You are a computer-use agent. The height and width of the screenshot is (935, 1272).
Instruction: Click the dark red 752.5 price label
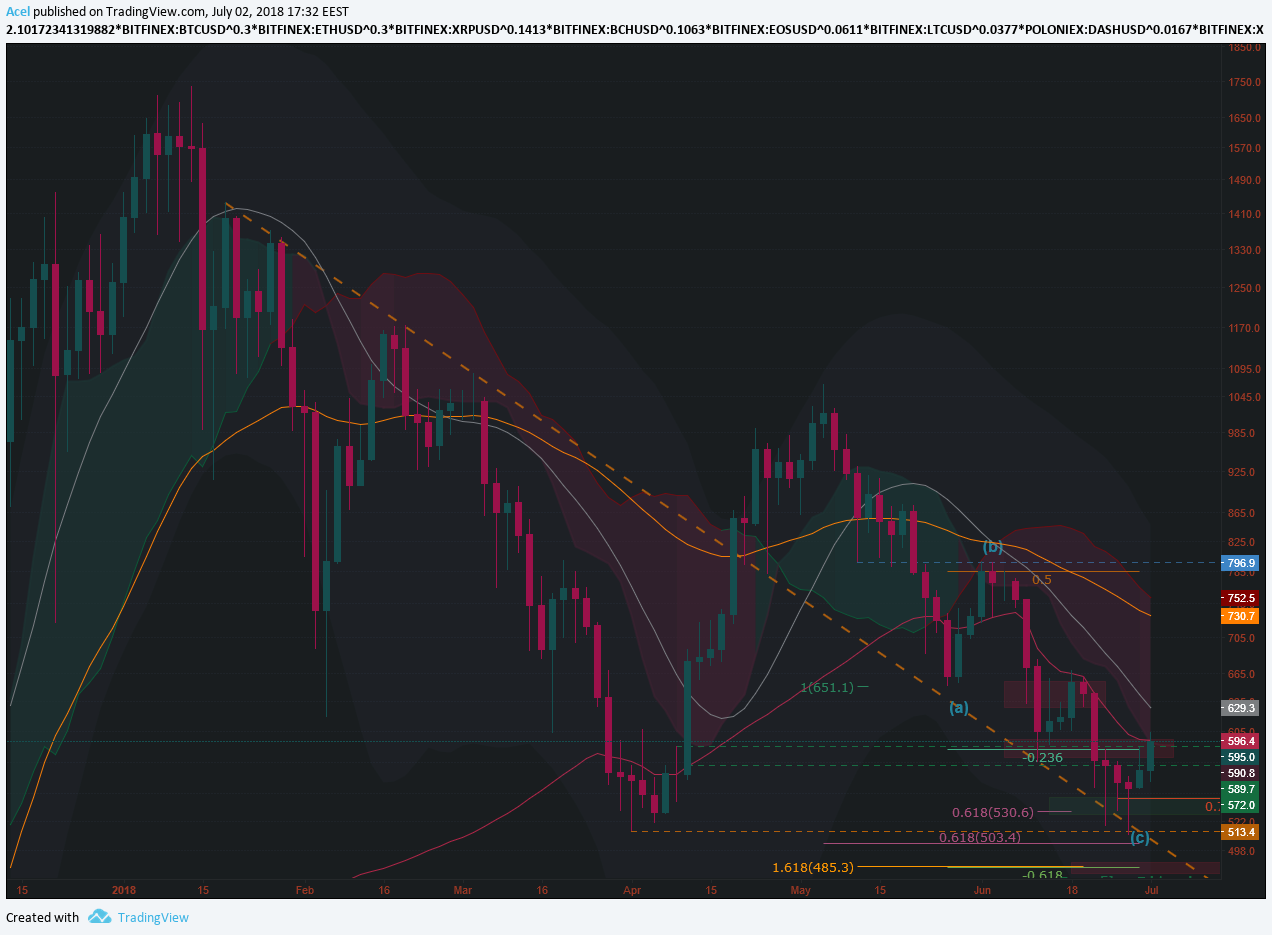tap(1240, 598)
